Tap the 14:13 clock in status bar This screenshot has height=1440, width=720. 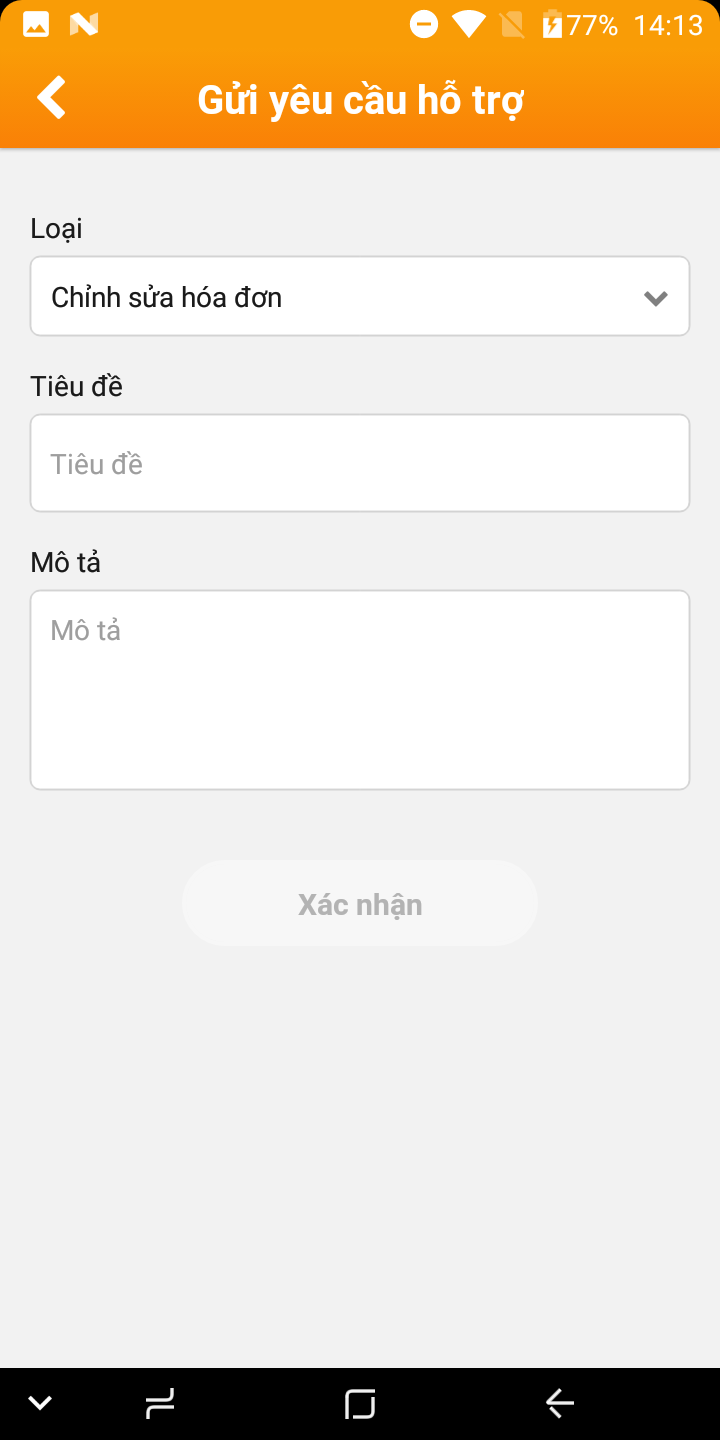(668, 25)
